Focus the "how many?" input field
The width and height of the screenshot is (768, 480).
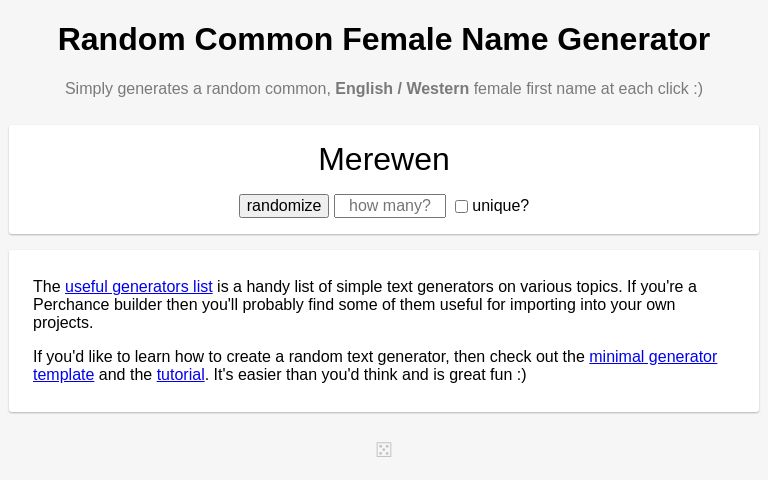pyautogui.click(x=390, y=206)
